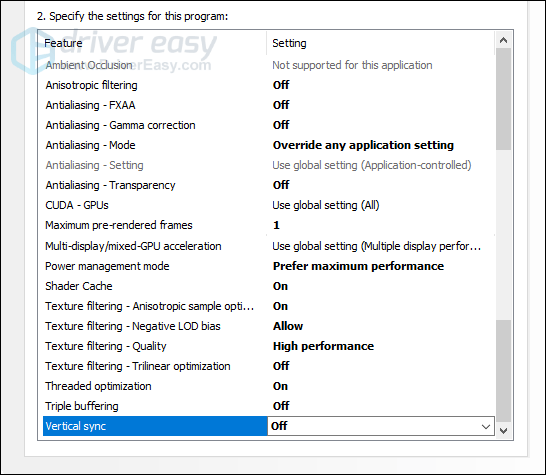
Task: Select Antialiasing - Transparency feature
Action: pos(110,185)
